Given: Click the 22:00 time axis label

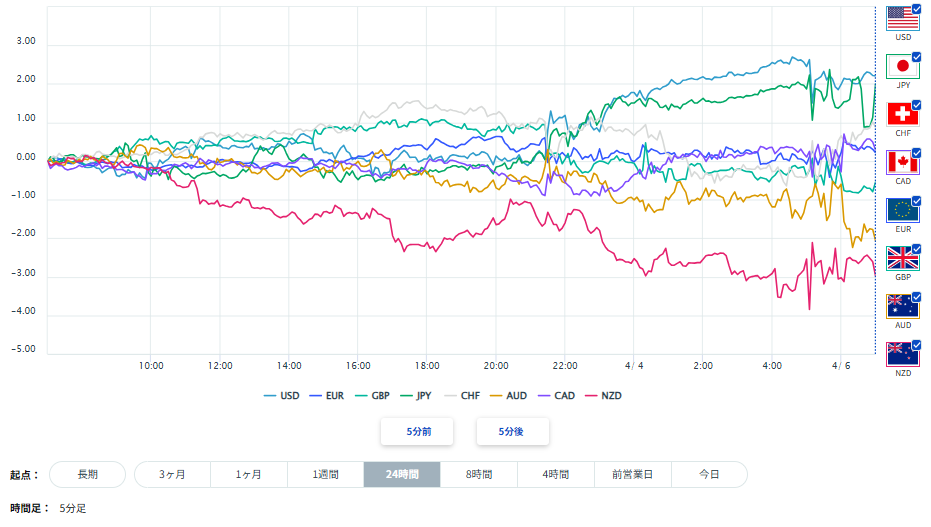Looking at the screenshot, I should (565, 366).
